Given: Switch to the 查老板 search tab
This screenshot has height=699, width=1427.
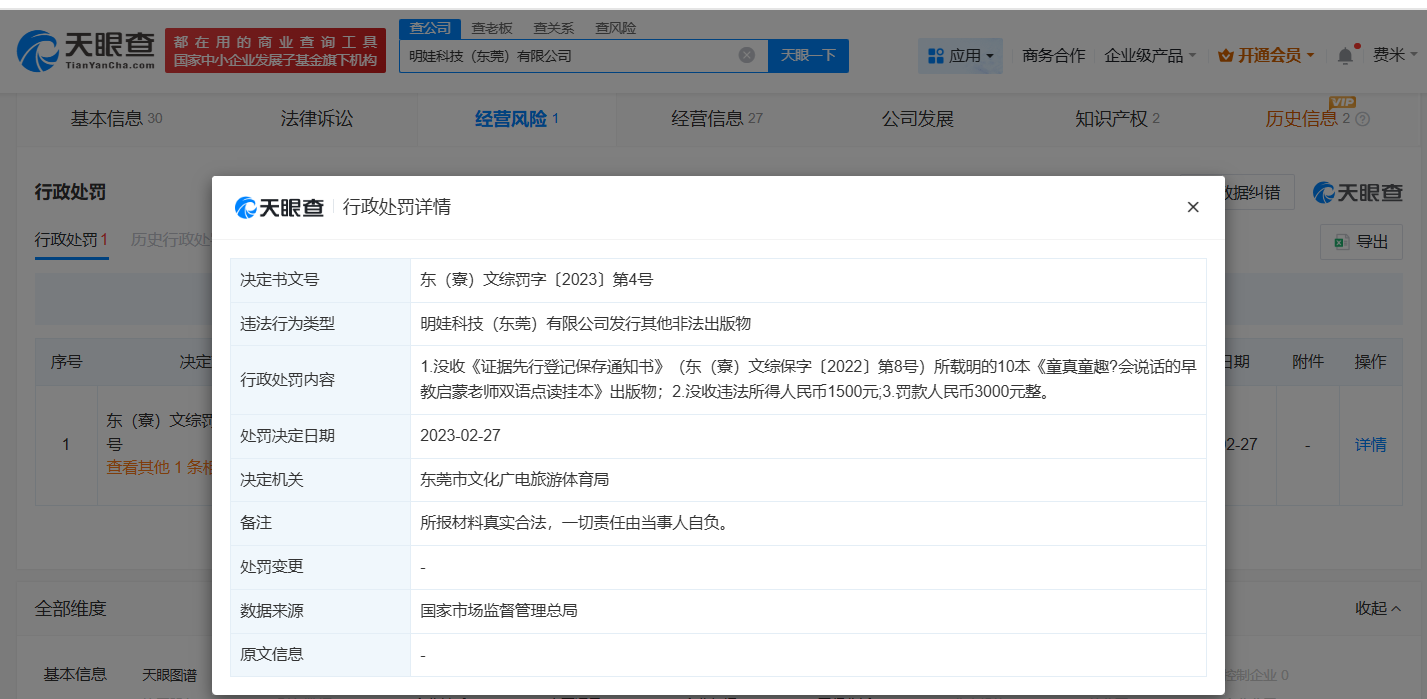Looking at the screenshot, I should 491,28.
